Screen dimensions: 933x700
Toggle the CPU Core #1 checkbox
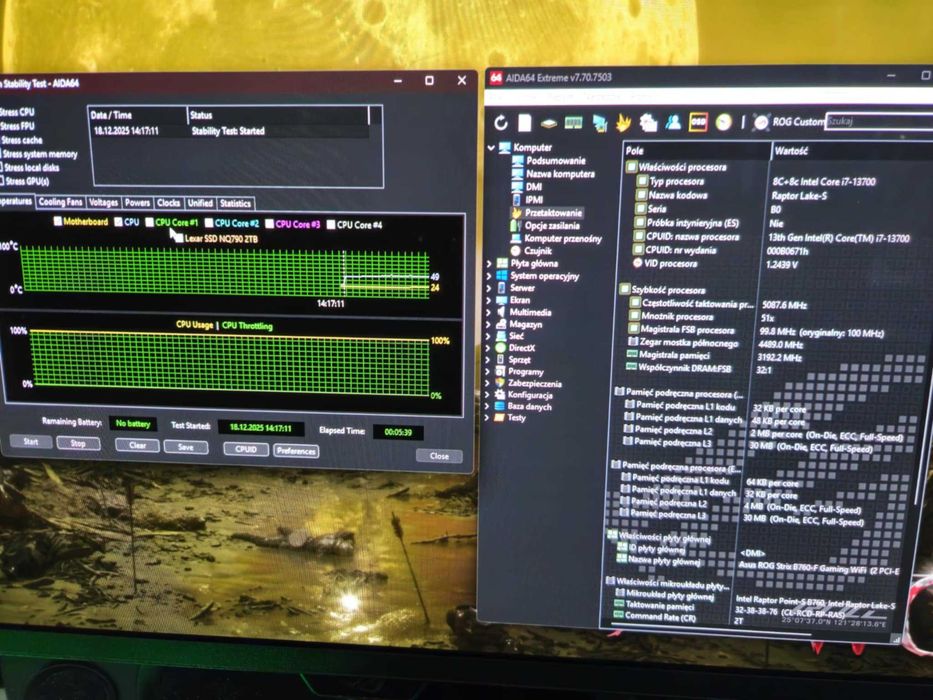(x=149, y=223)
